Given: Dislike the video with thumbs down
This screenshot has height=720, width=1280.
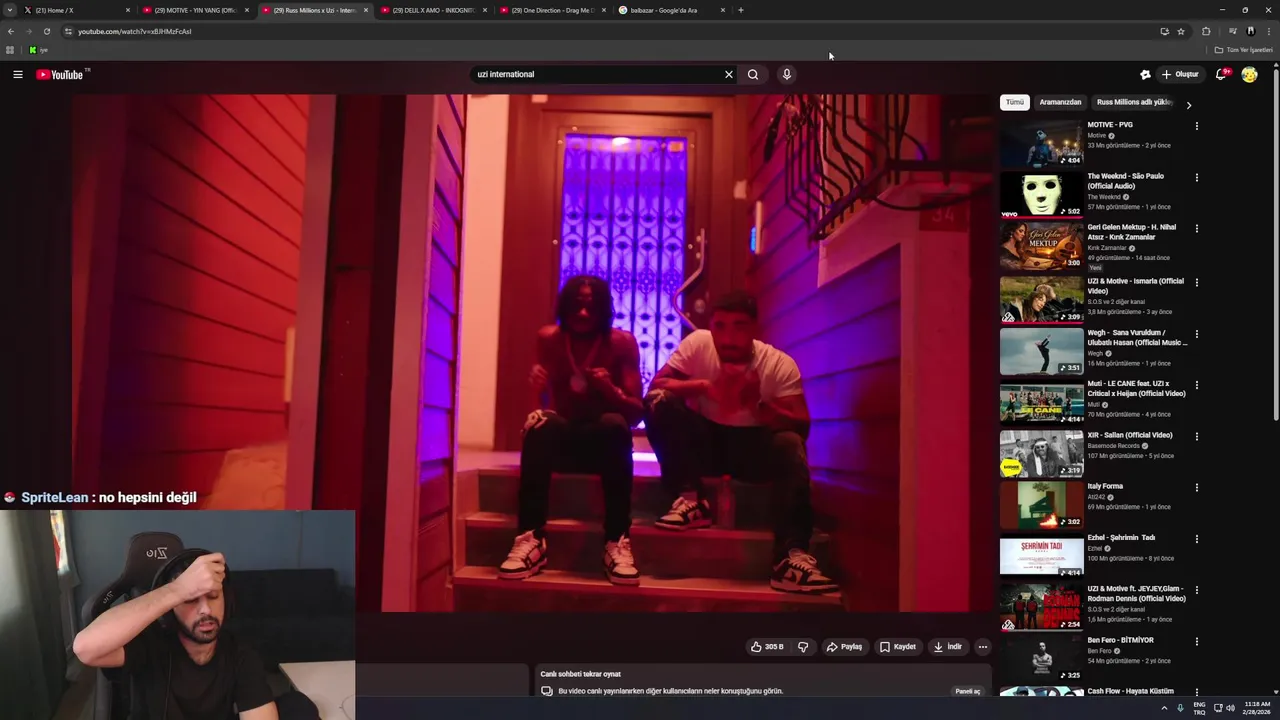Looking at the screenshot, I should (802, 647).
